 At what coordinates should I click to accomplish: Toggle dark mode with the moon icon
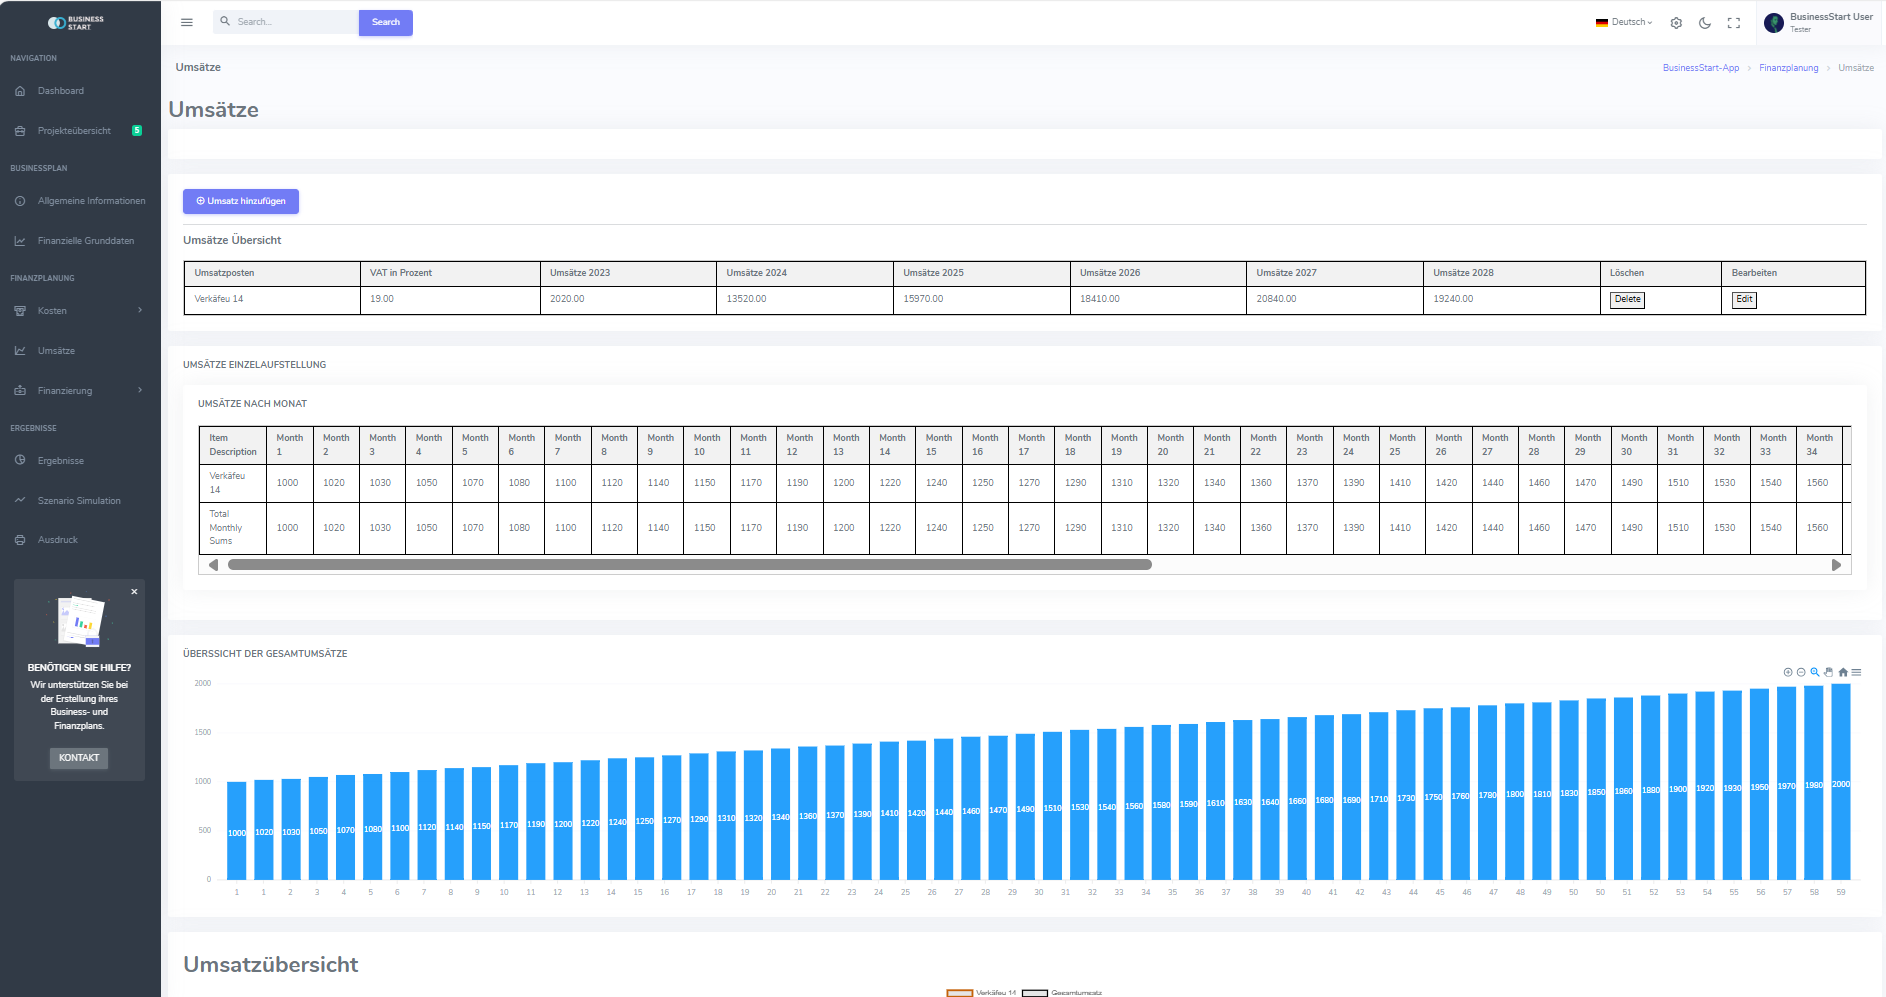1705,23
